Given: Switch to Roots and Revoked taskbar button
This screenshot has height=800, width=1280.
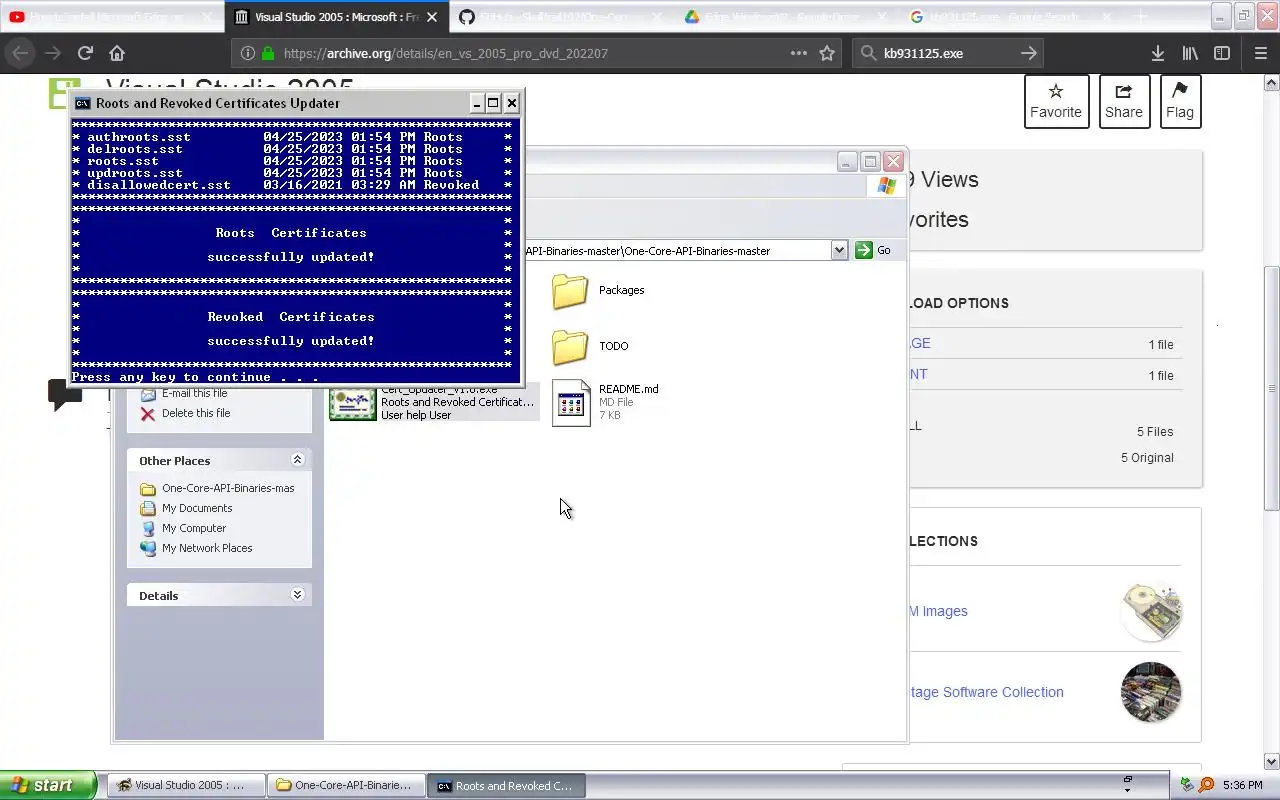Looking at the screenshot, I should point(507,785).
